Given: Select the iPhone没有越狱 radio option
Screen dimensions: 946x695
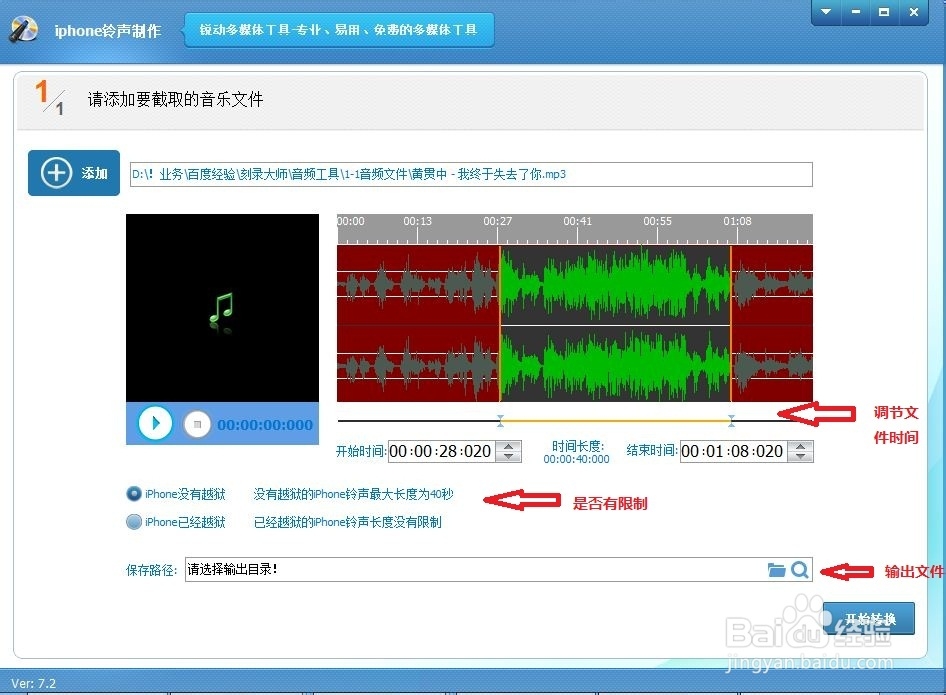Looking at the screenshot, I should point(133,494).
